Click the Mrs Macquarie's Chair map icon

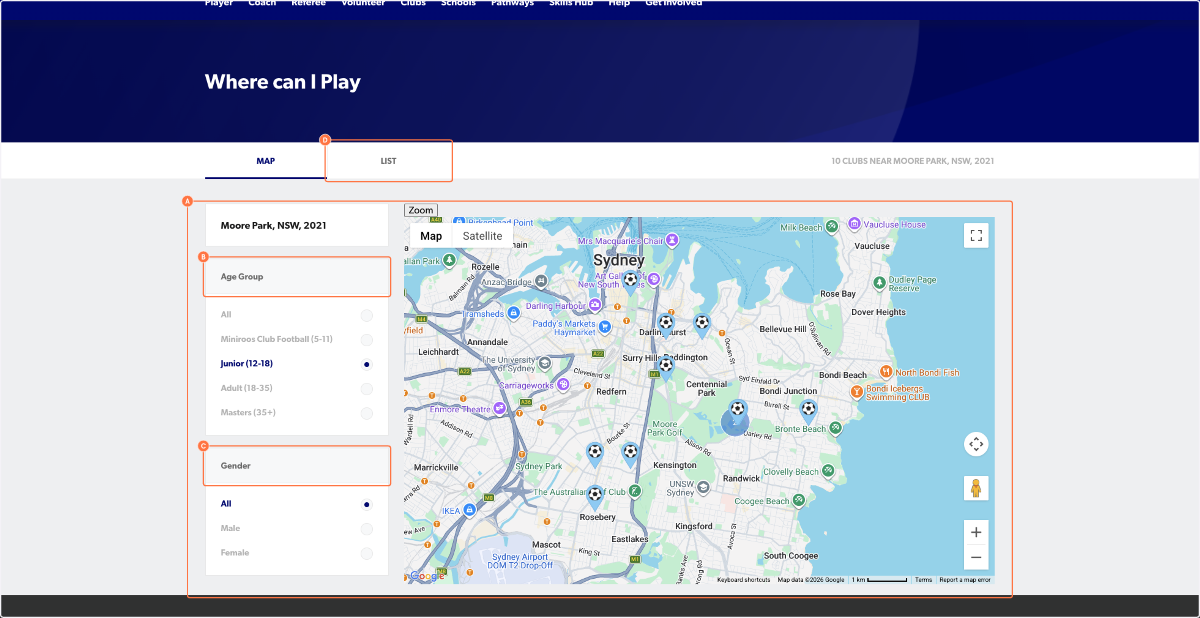[672, 241]
